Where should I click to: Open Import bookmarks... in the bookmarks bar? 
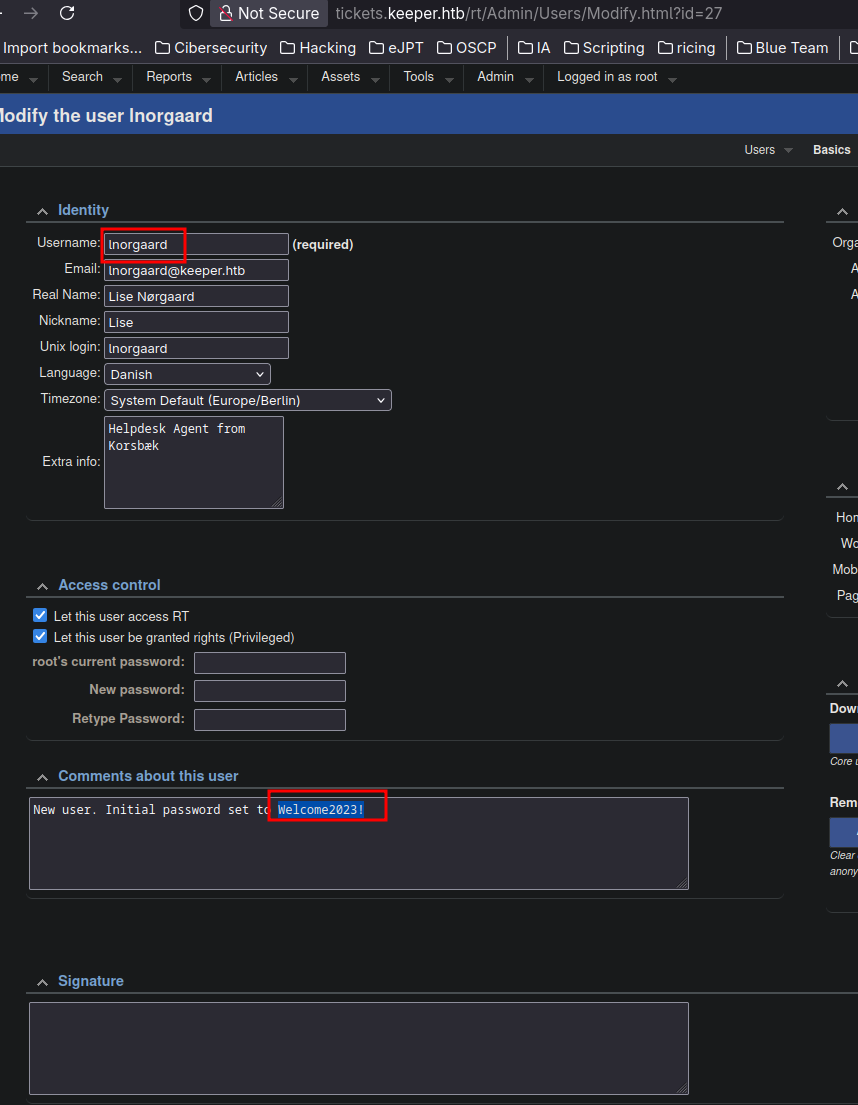72,48
